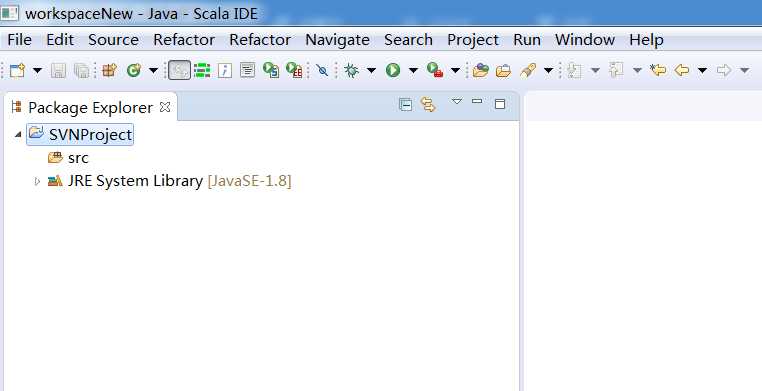Image resolution: width=762 pixels, height=391 pixels.
Task: Click Run External Tools red toolbox icon
Action: (x=435, y=70)
